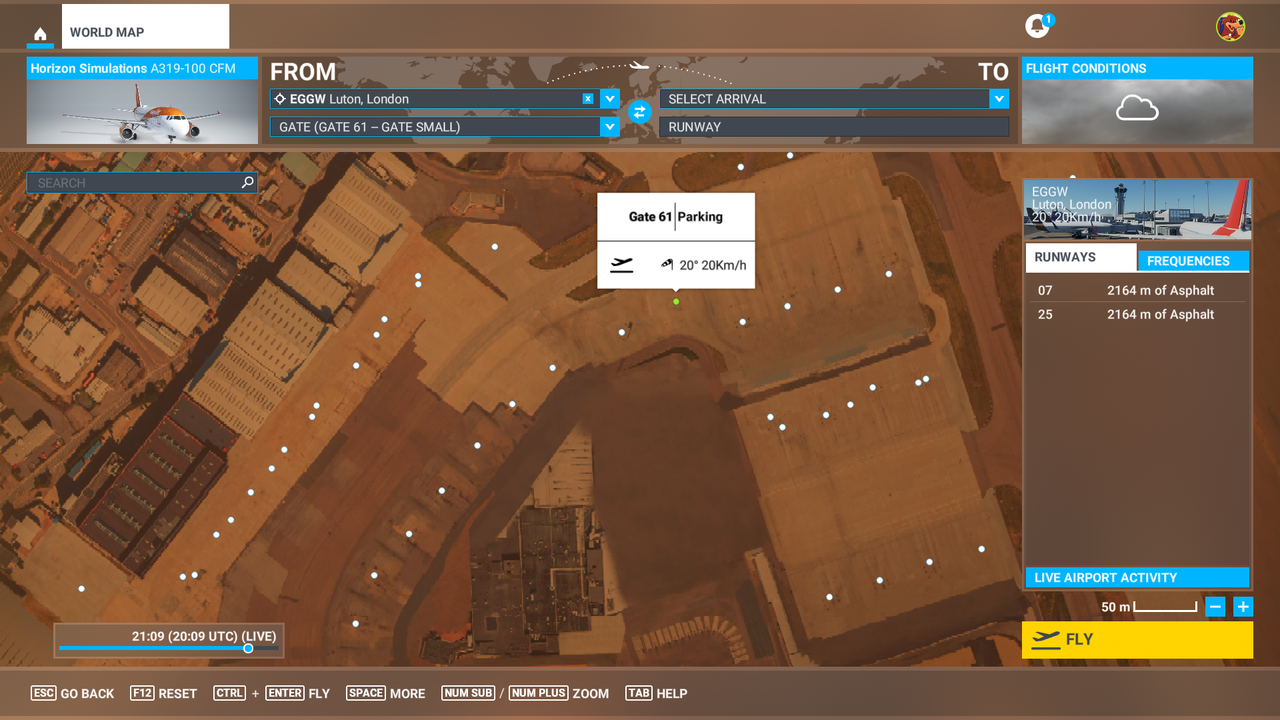Click the bottom bar Zoom label
The height and width of the screenshot is (720, 1280).
[x=591, y=693]
